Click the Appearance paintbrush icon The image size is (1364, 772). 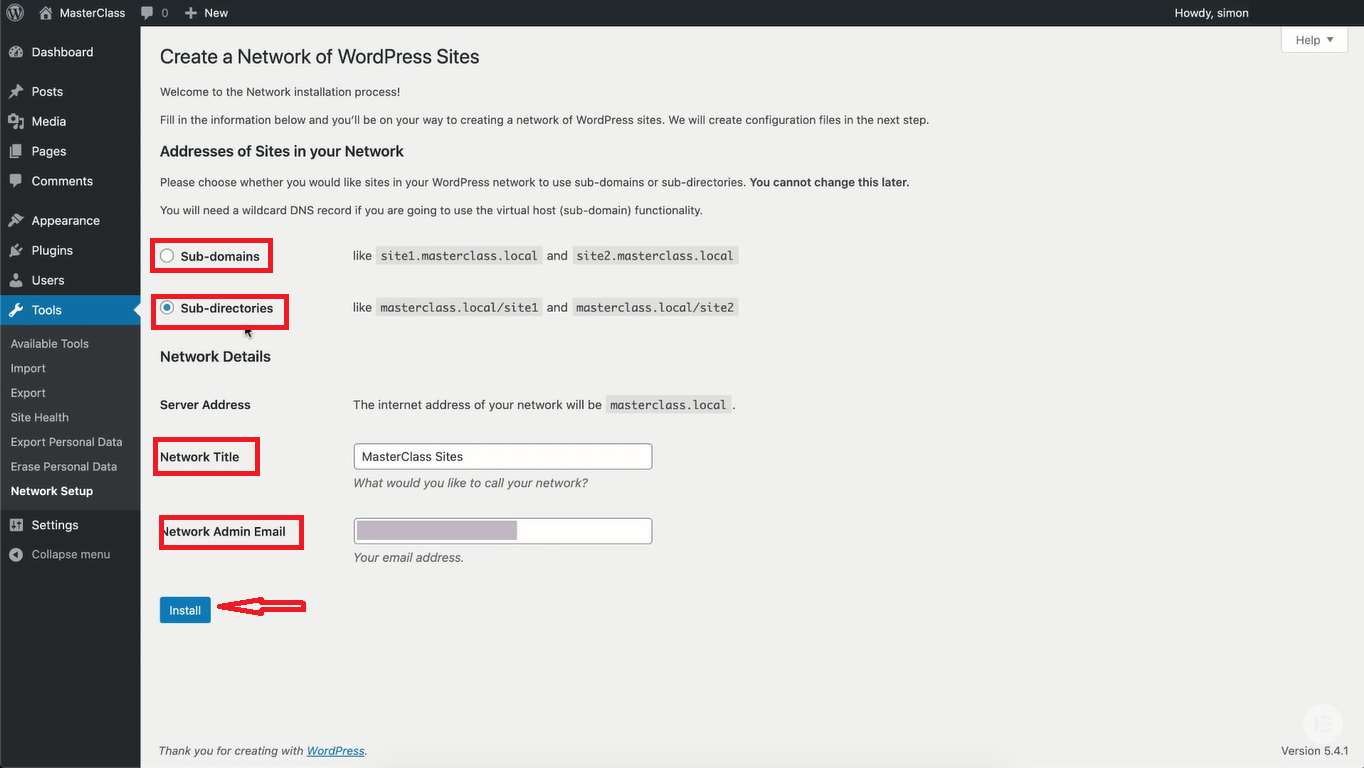(16, 220)
